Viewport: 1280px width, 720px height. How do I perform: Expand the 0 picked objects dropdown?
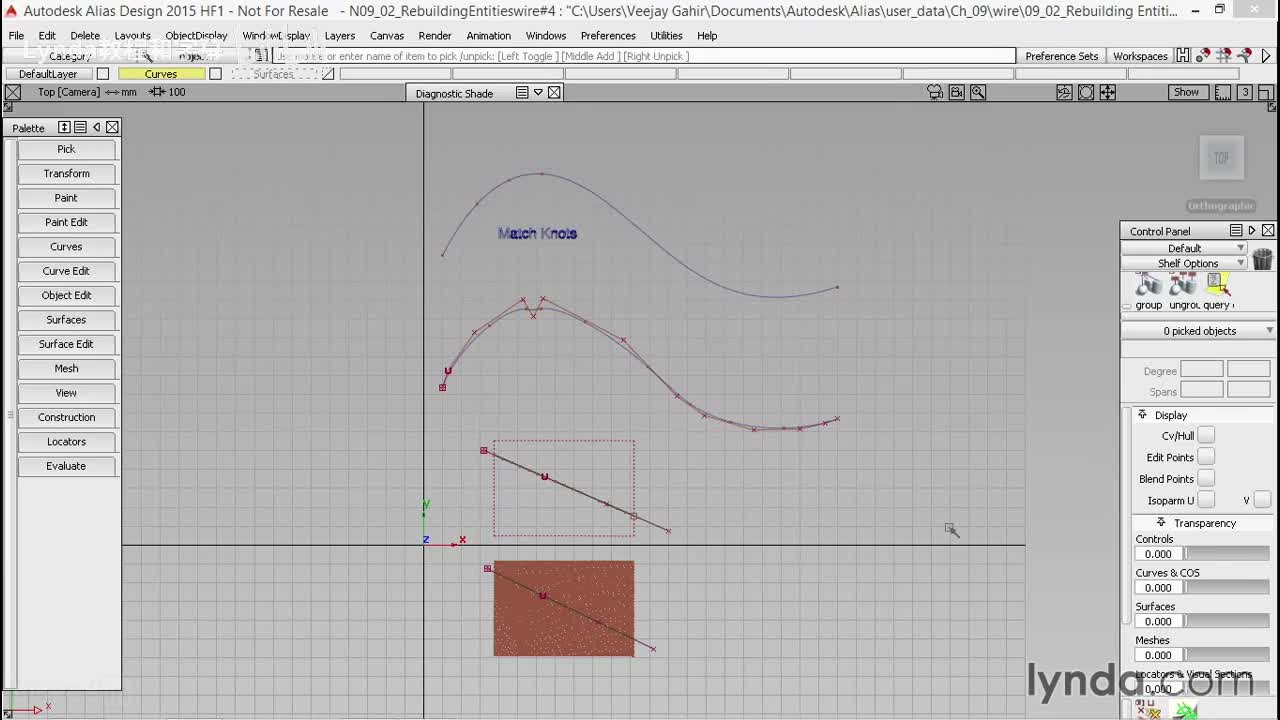pos(1199,331)
